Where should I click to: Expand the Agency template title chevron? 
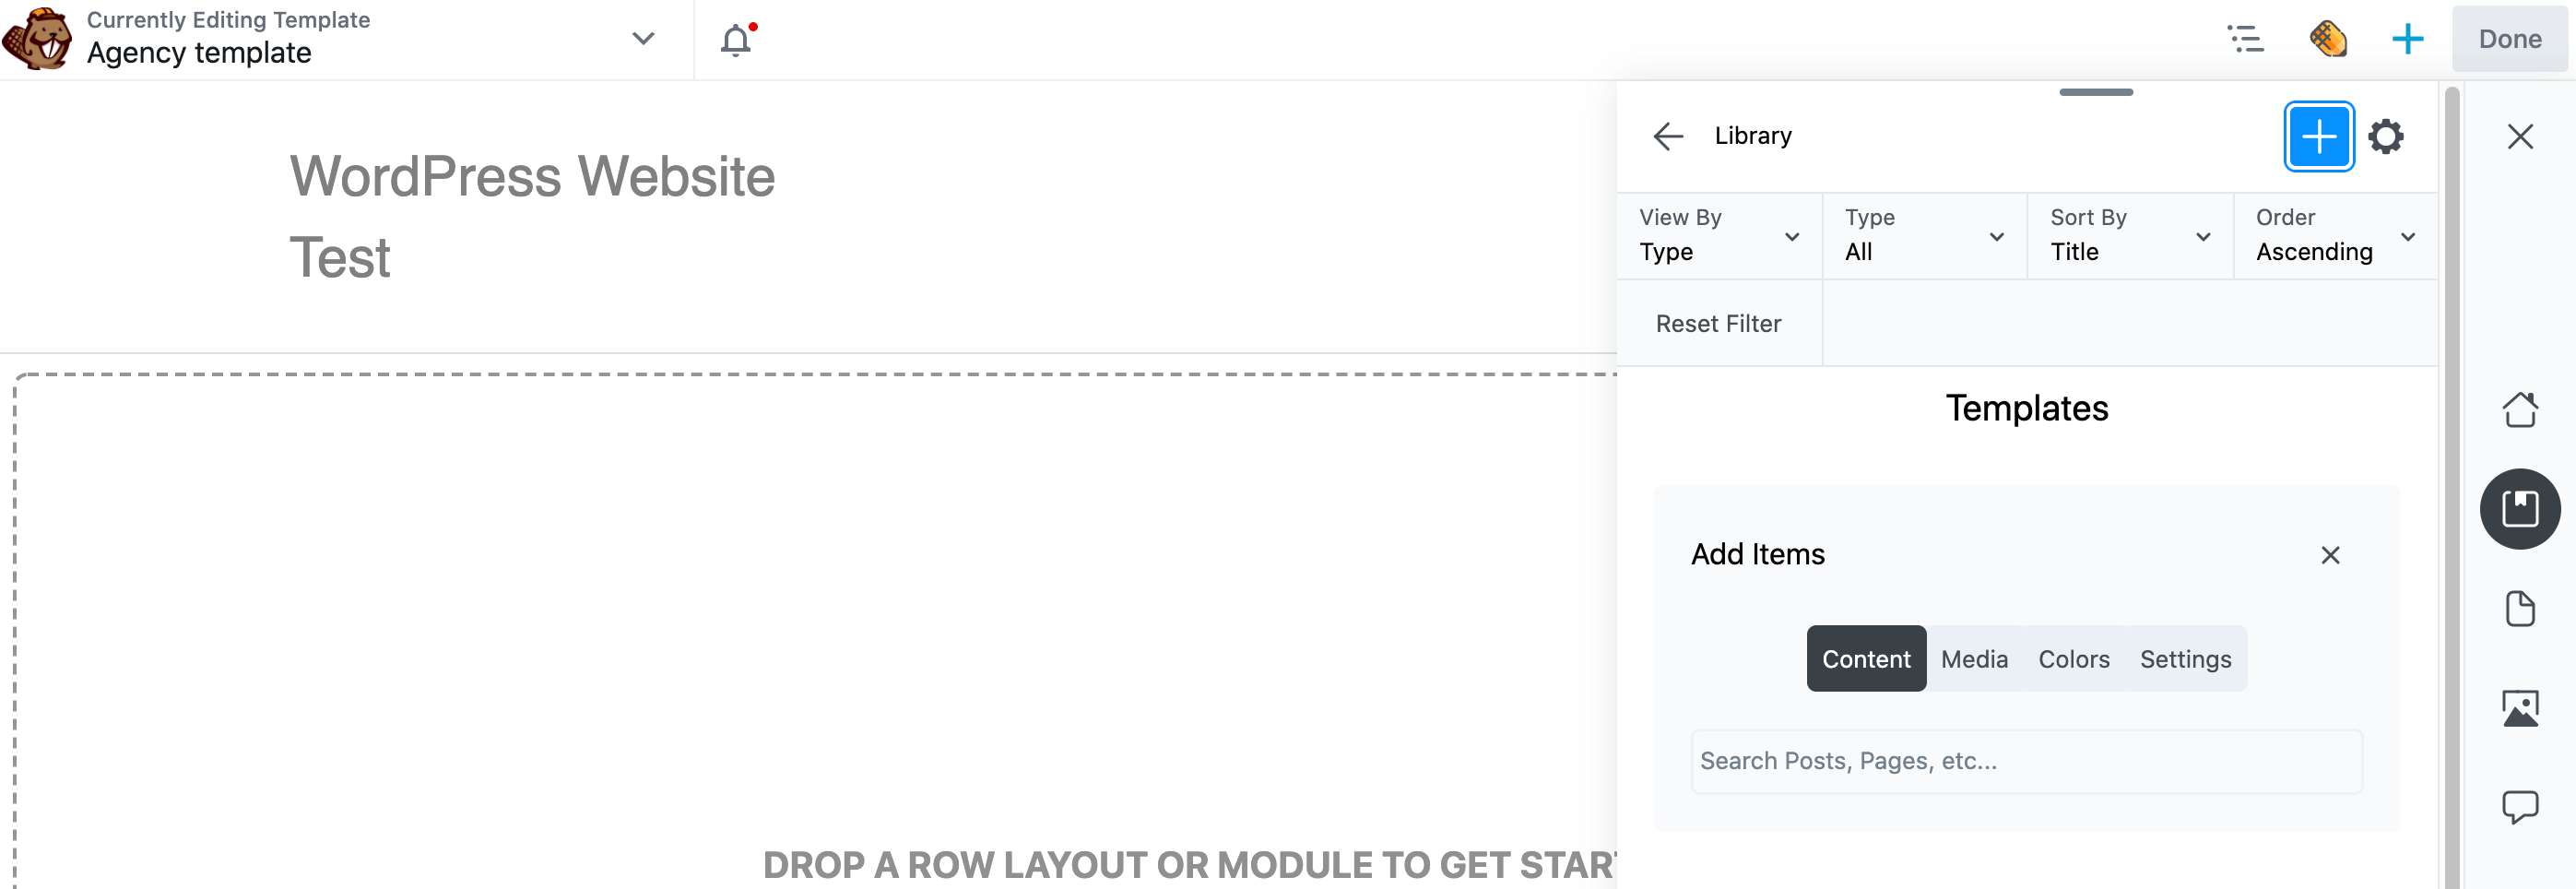643,39
